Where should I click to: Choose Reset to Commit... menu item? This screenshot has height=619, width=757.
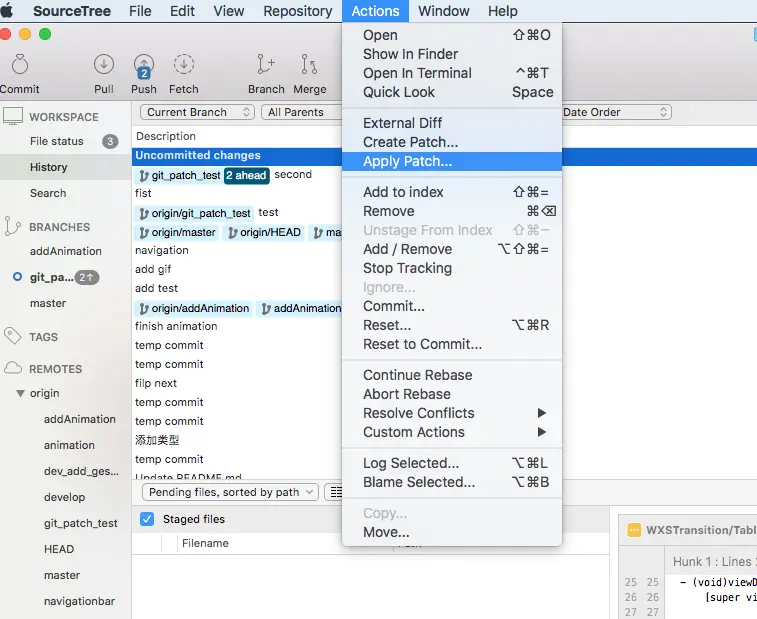[452, 344]
